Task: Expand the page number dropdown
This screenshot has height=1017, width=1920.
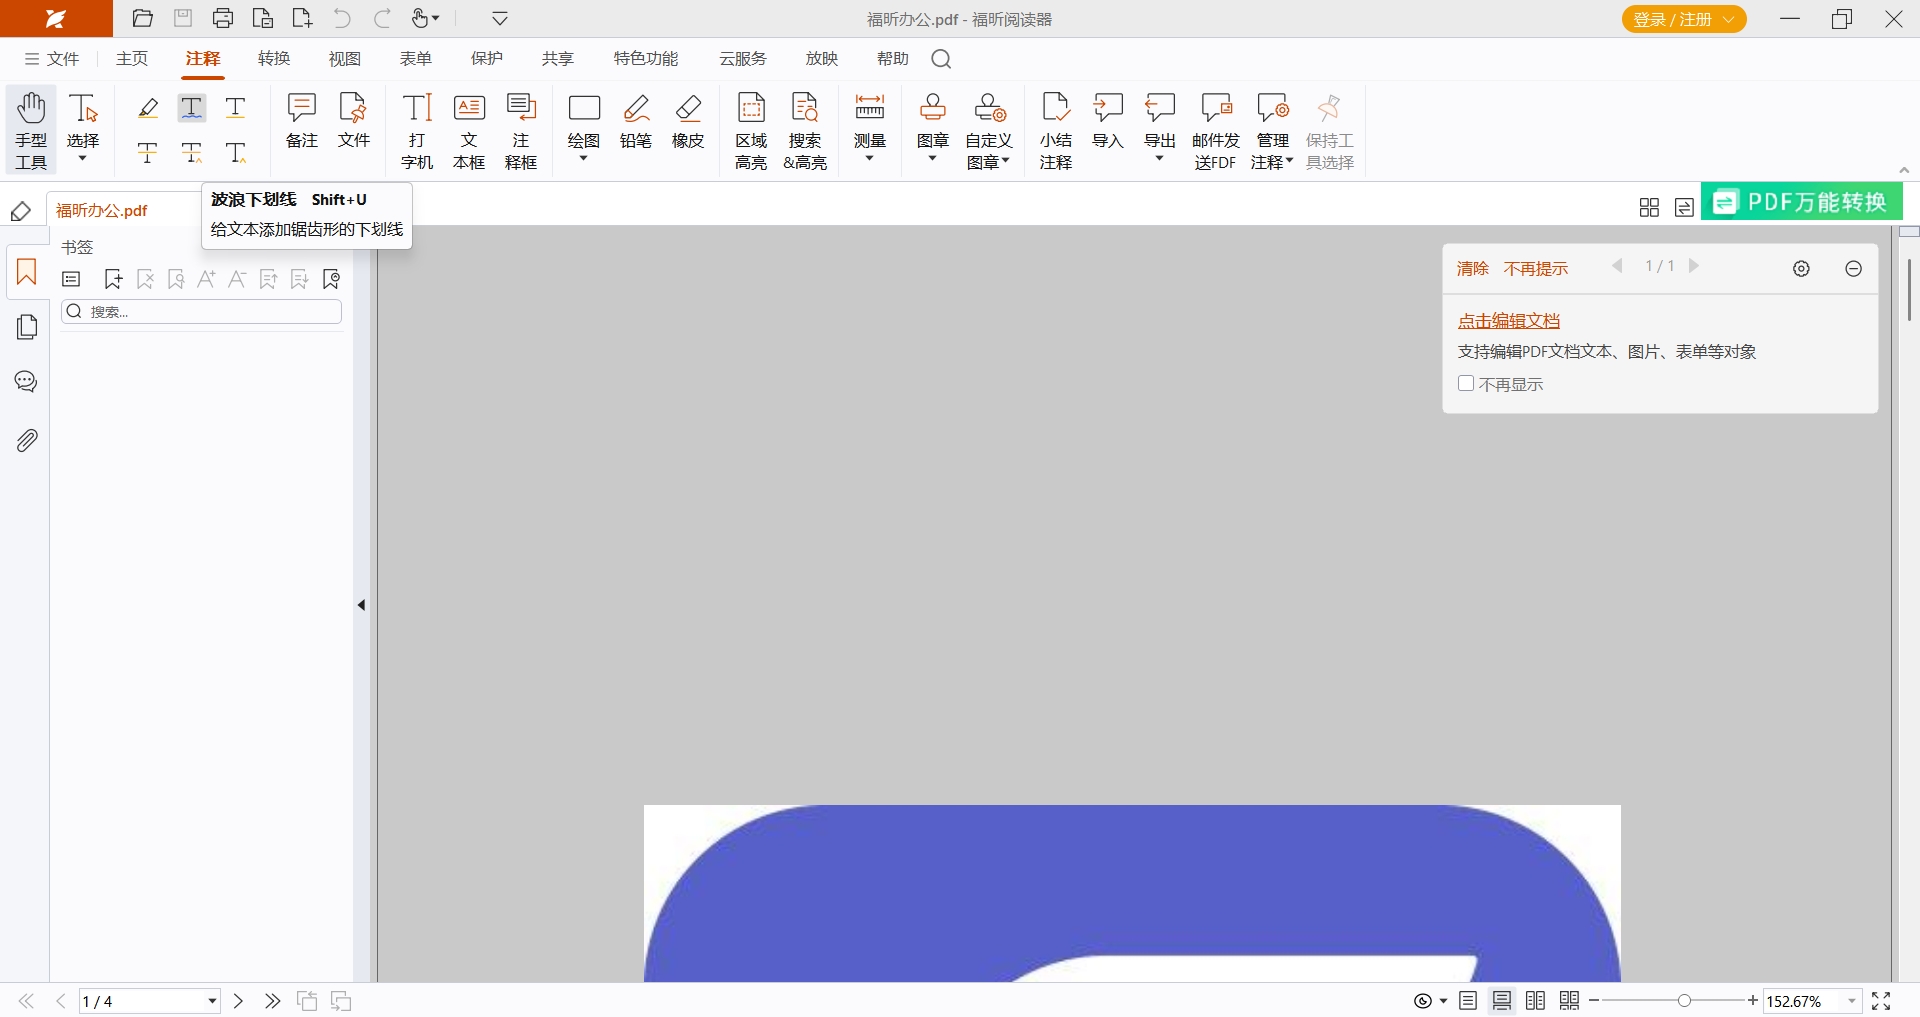Action: pos(212,1001)
